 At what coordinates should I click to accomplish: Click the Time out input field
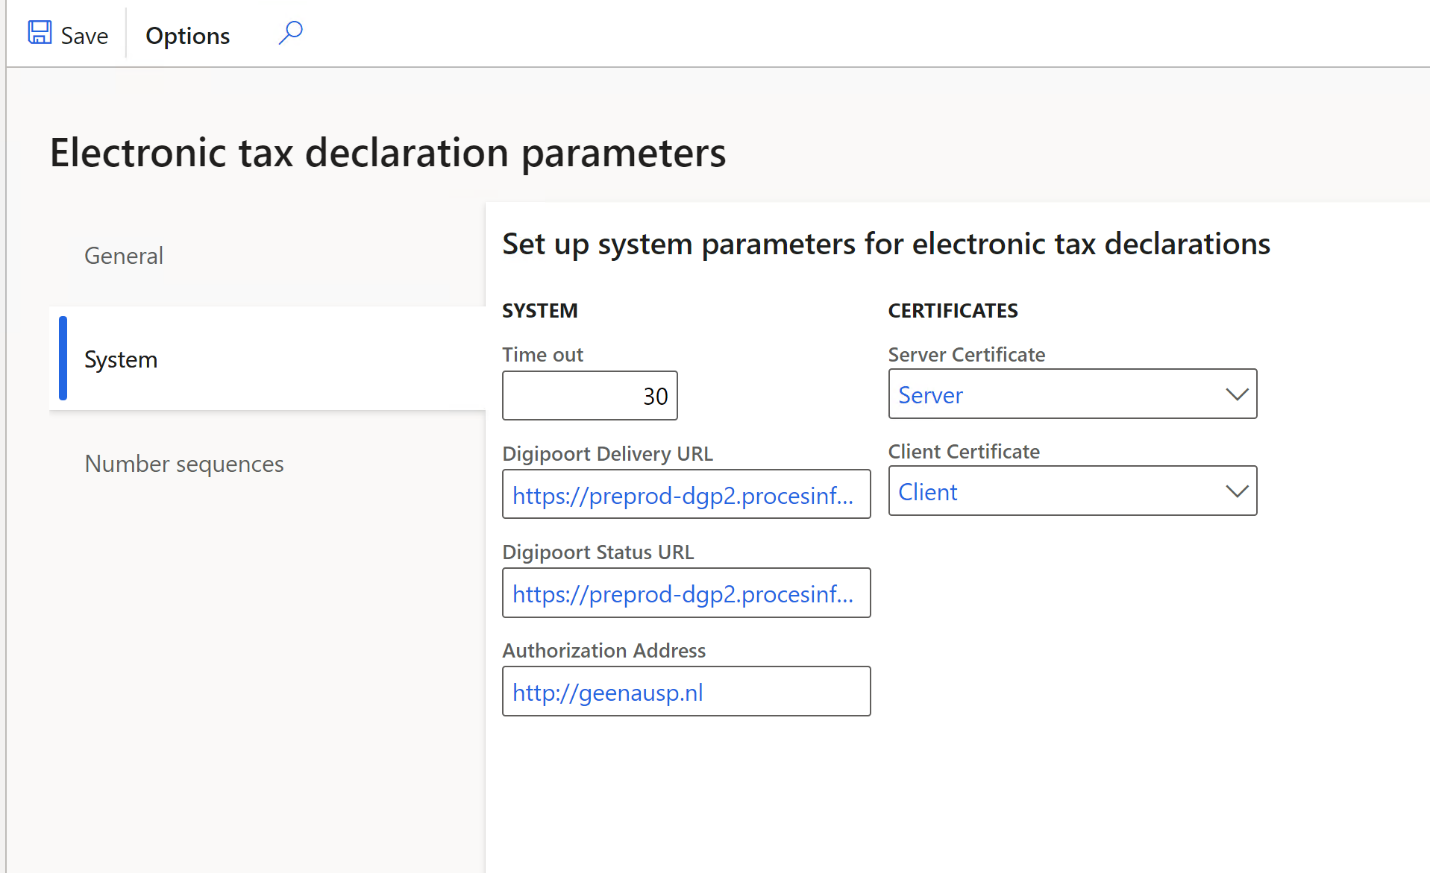click(x=590, y=395)
